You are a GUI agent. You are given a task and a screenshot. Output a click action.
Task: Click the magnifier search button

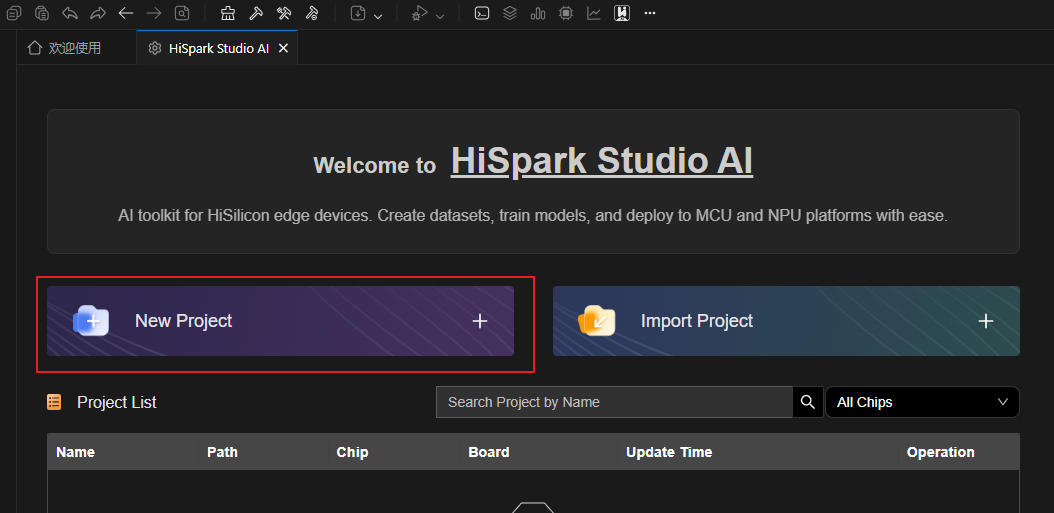tap(808, 402)
